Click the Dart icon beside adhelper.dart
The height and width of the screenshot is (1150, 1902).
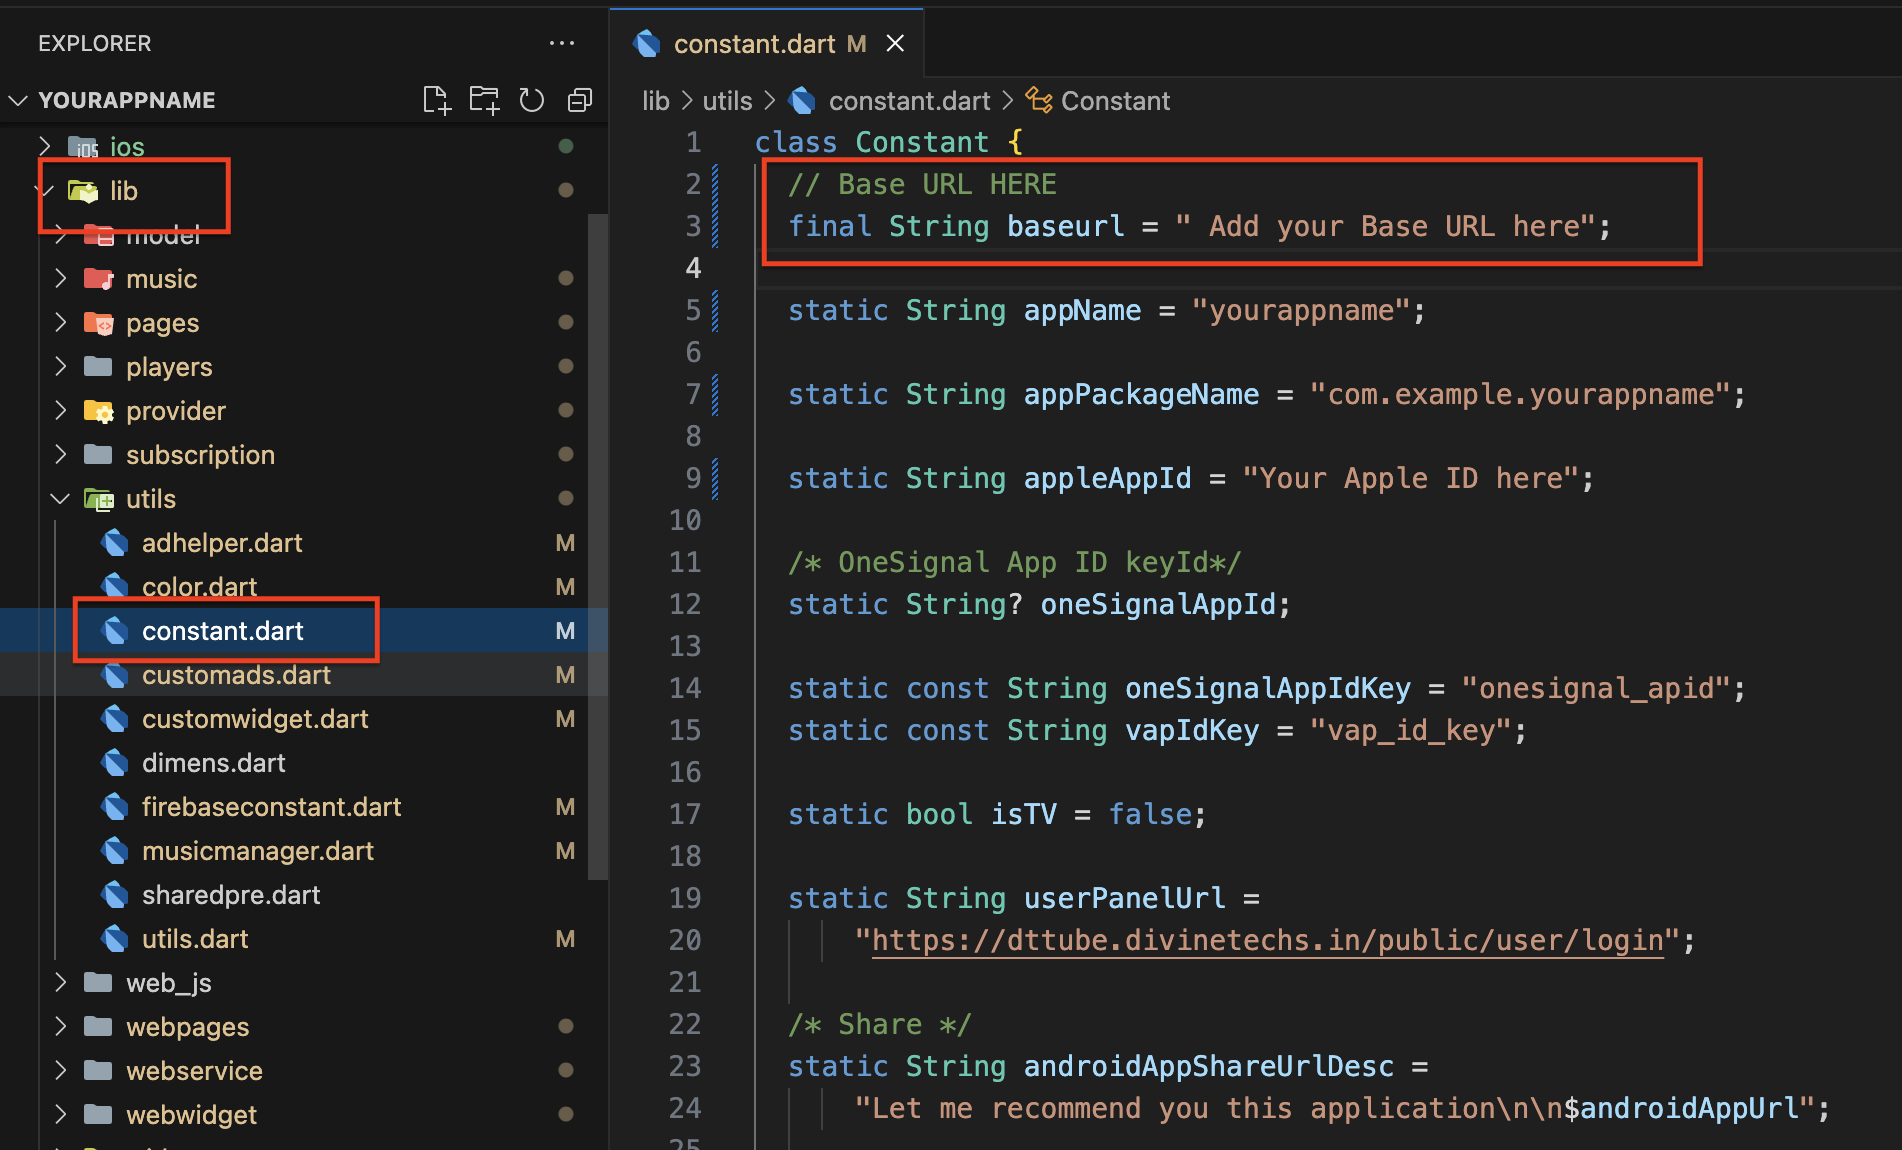click(x=116, y=543)
